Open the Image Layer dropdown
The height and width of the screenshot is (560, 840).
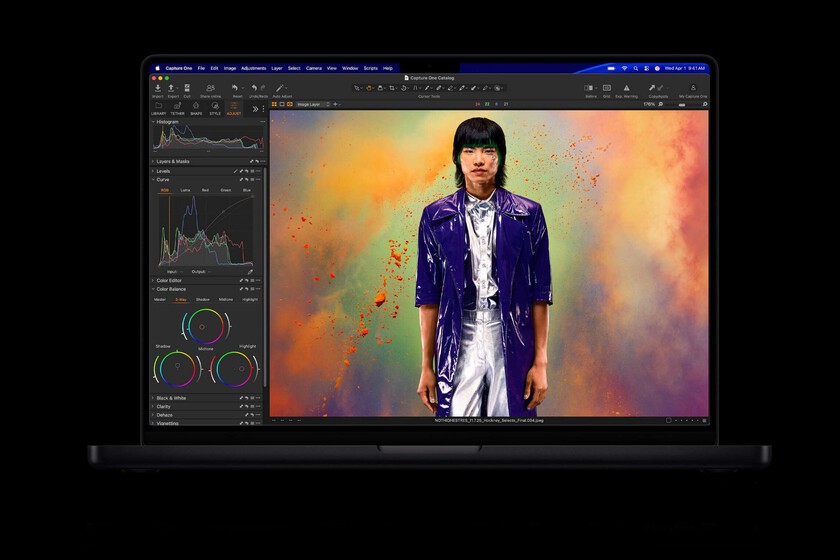click(309, 104)
